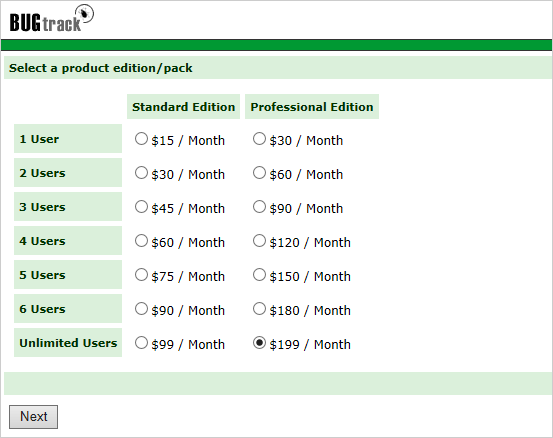
Task: Click the 1 User row label
Action: coord(68,139)
